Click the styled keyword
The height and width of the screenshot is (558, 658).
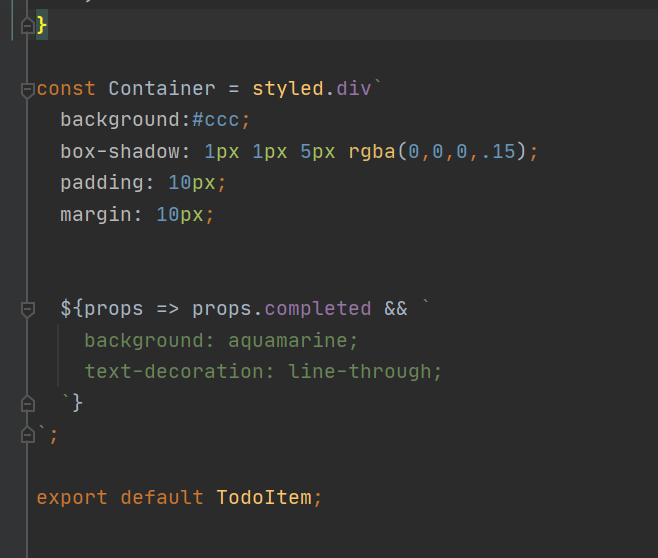tap(288, 89)
